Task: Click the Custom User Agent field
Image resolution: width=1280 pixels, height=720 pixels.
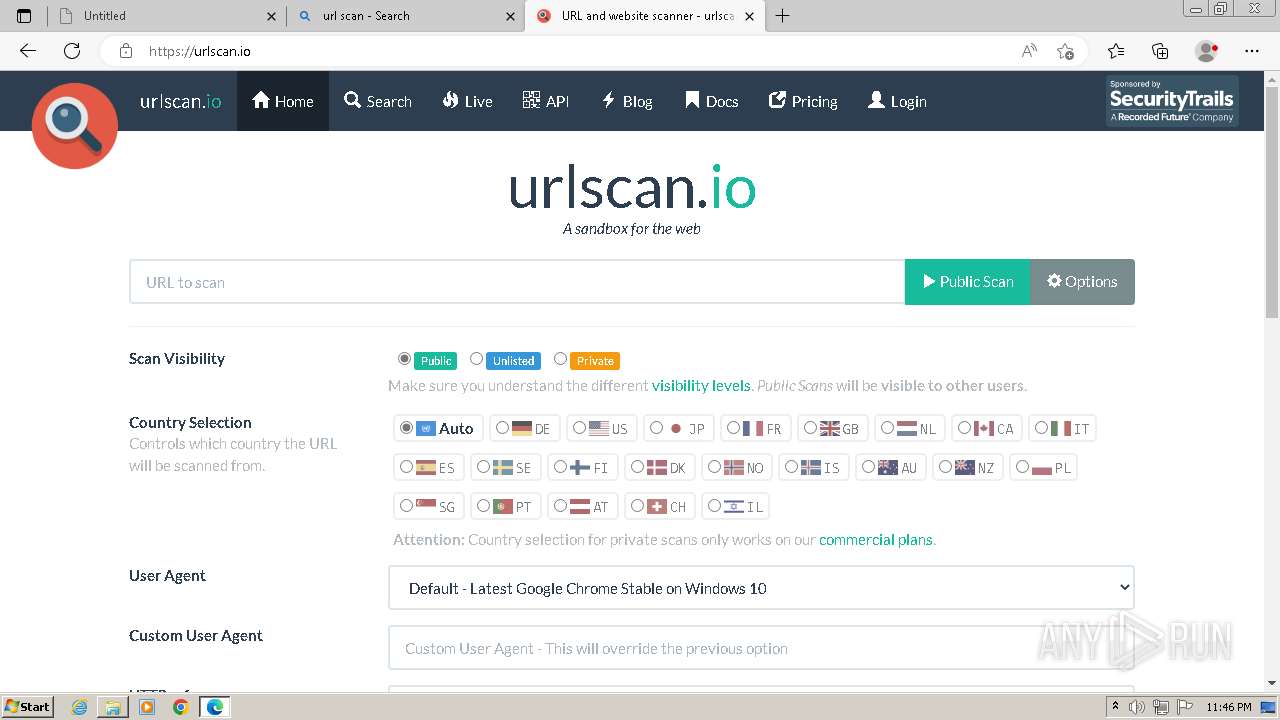Action: pyautogui.click(x=761, y=648)
